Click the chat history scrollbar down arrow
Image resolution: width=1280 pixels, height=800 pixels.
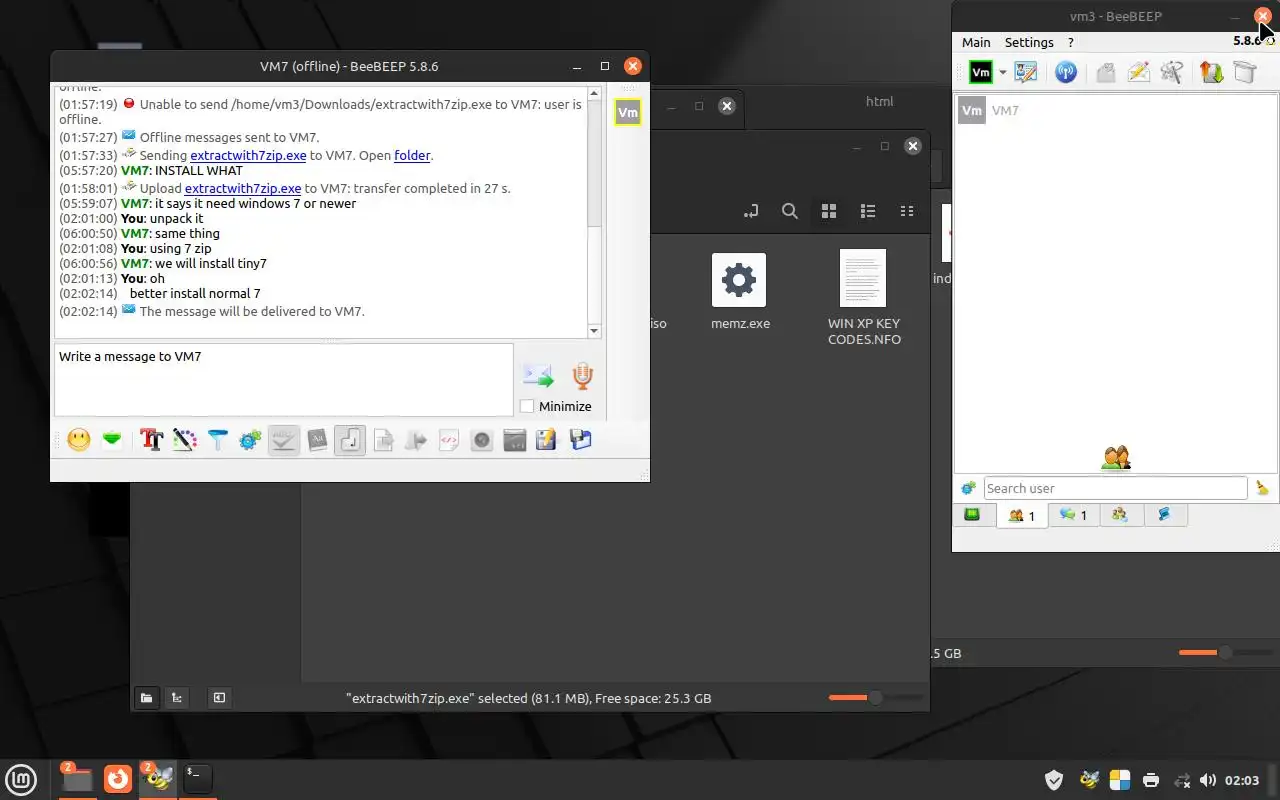coord(594,331)
